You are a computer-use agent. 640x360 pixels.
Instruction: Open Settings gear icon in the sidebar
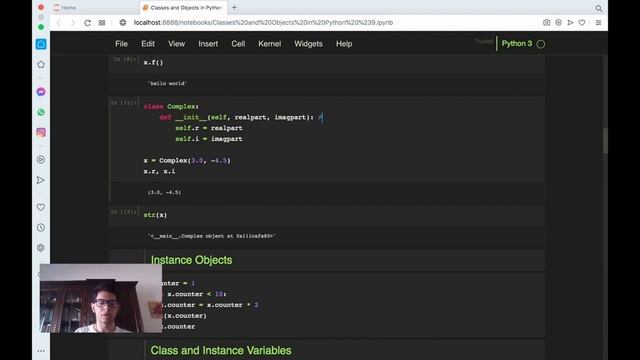click(41, 248)
